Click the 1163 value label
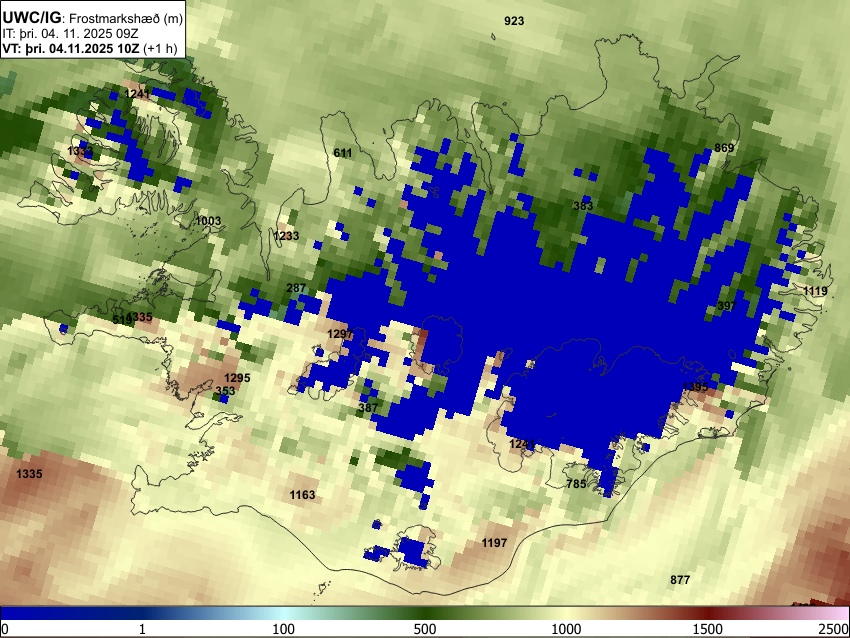Image resolution: width=850 pixels, height=638 pixels. click(x=302, y=495)
